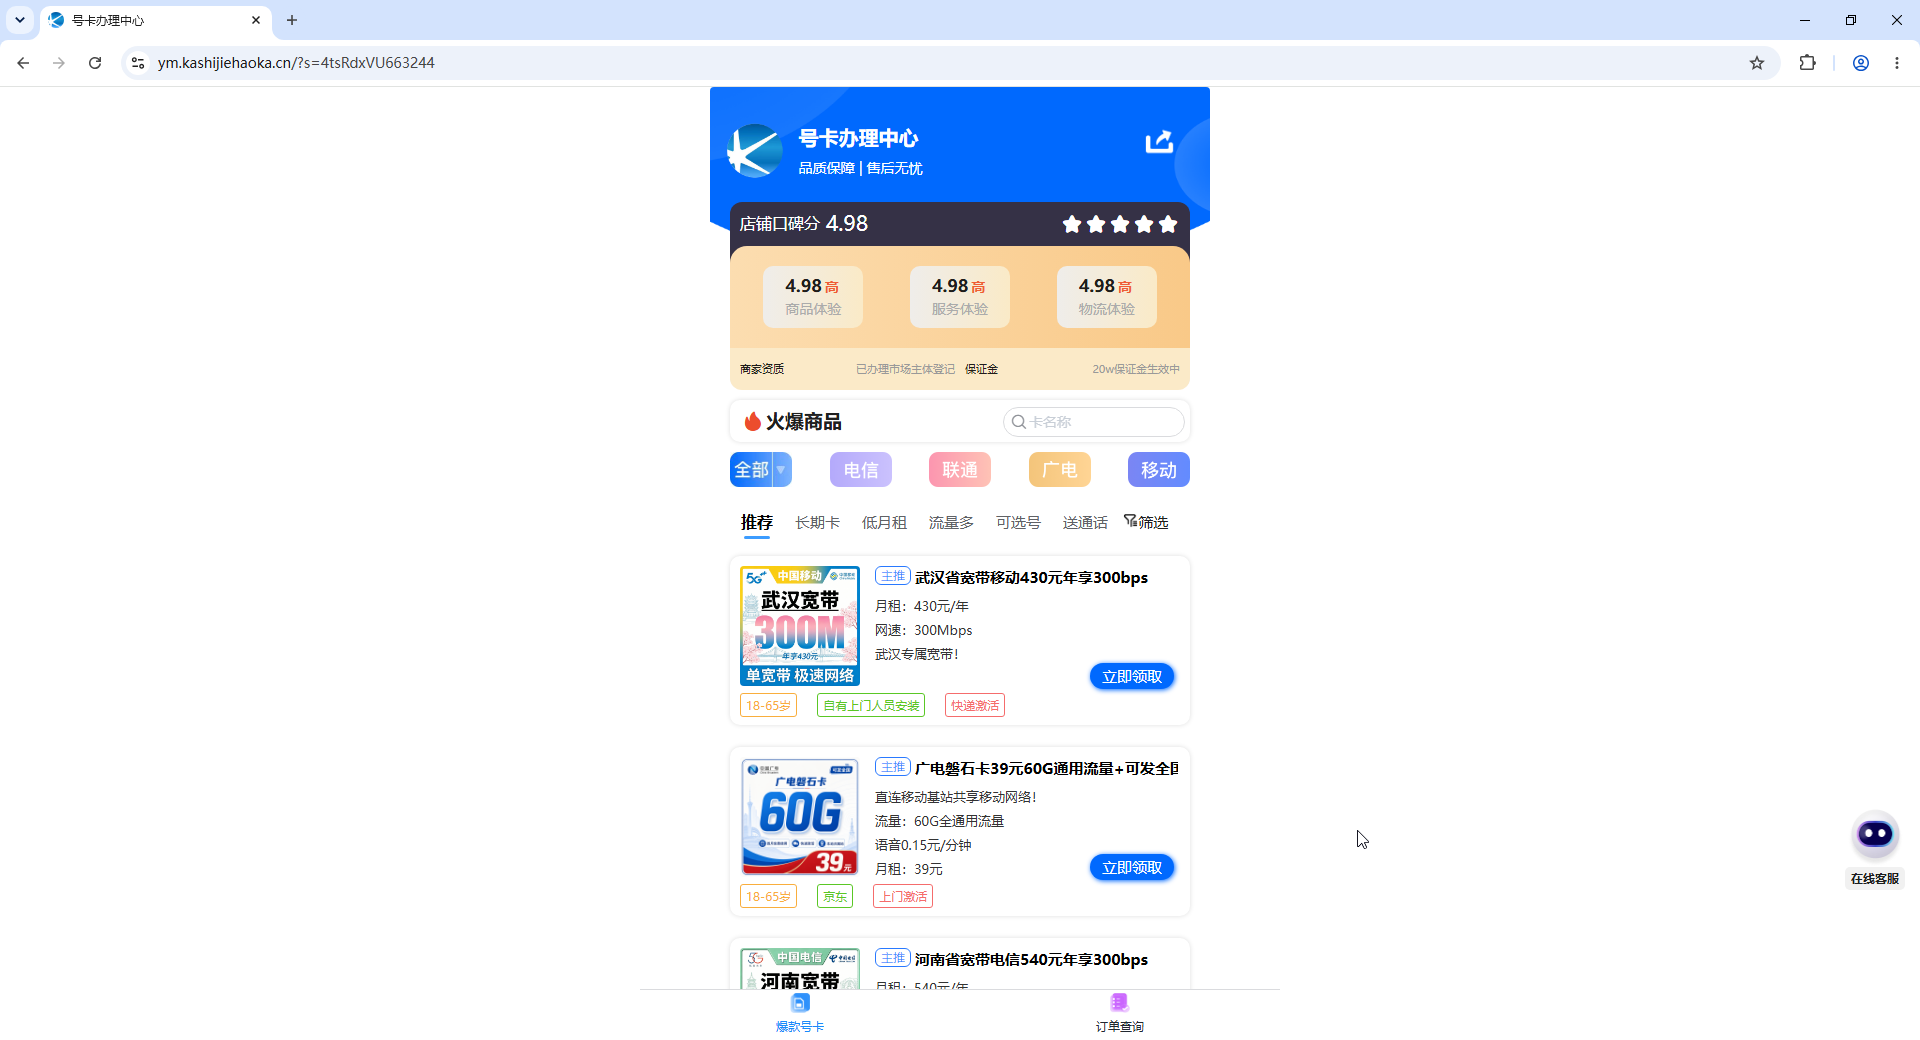The image size is (1920, 1040).
Task: Open the tab search dropdown arrow
Action: (x=20, y=20)
